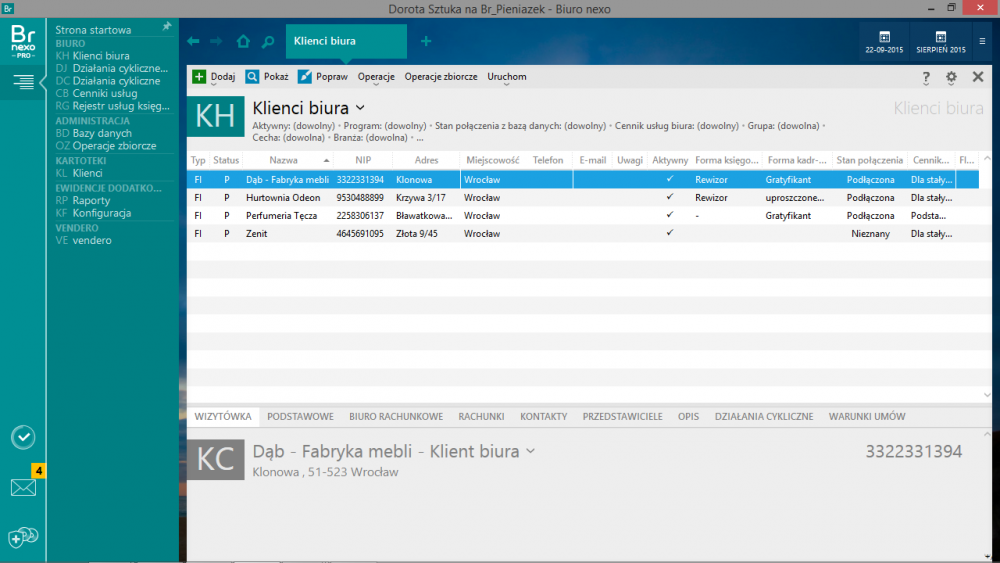The width and height of the screenshot is (1000, 563).
Task: Open the settings gear icon
Action: 951,77
